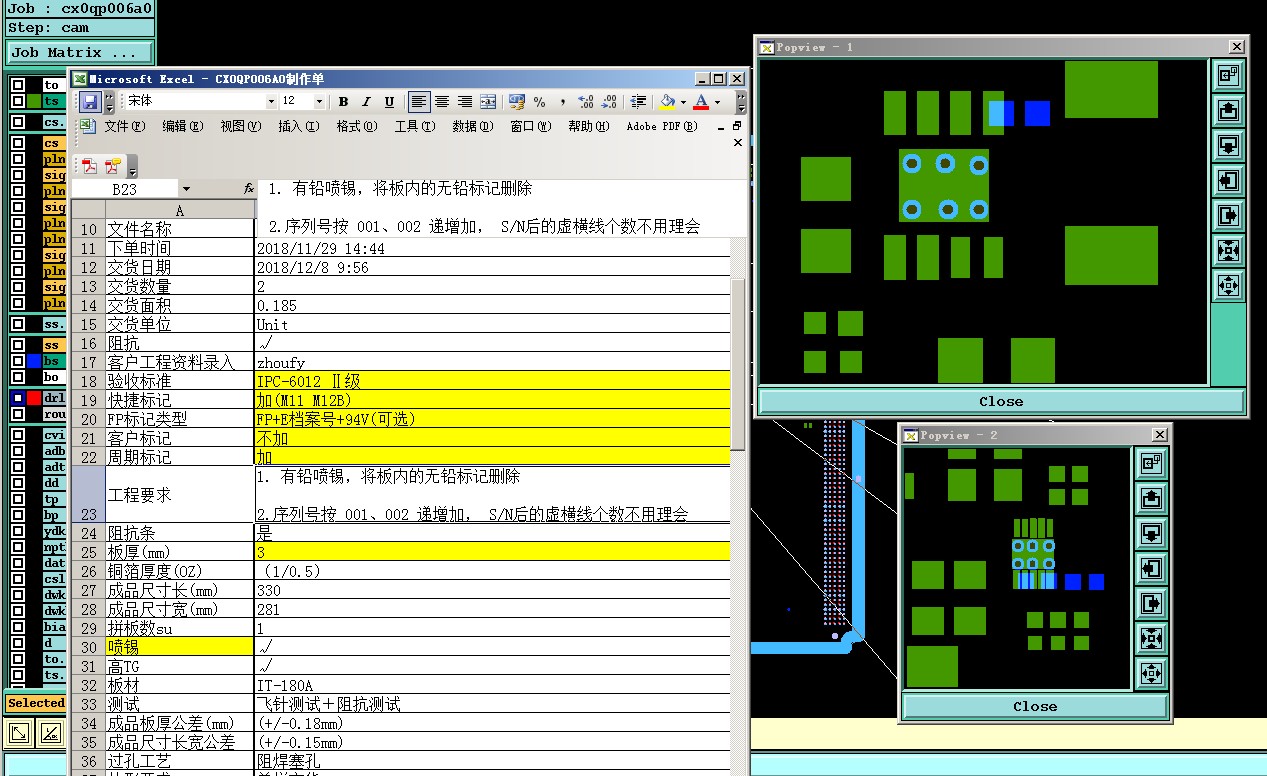Open the font color dropdown arrow
Viewport: 1267px width, 776px height.
point(717,102)
